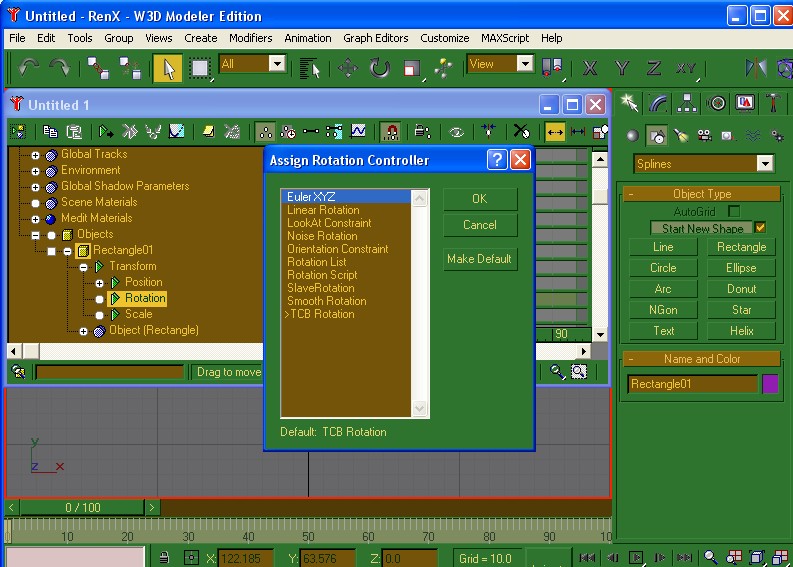The height and width of the screenshot is (567, 793).
Task: Activate the Select and Rotate tool
Action: point(380,67)
